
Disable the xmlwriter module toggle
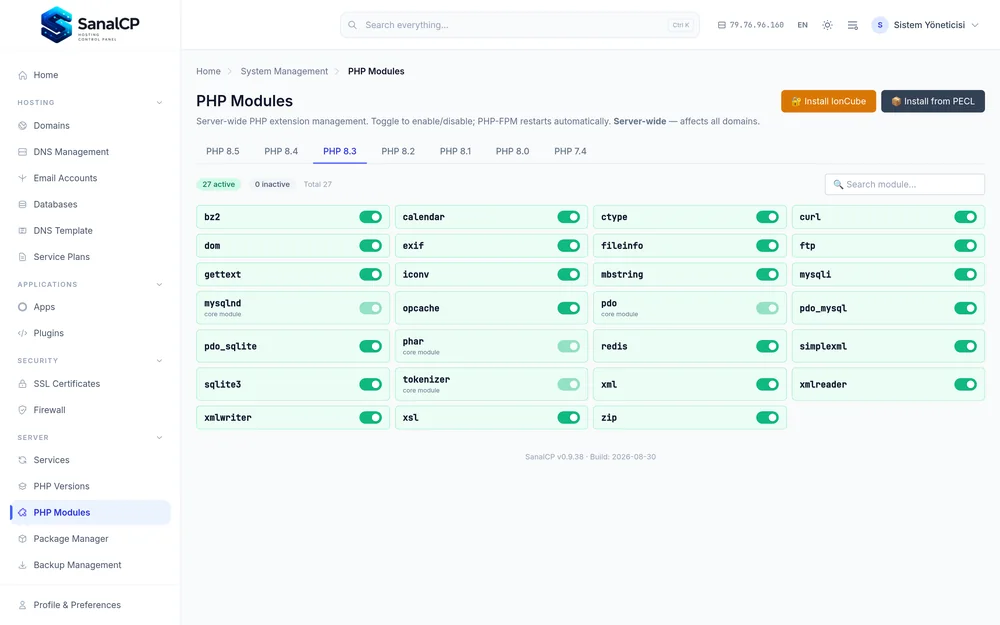pyautogui.click(x=370, y=417)
